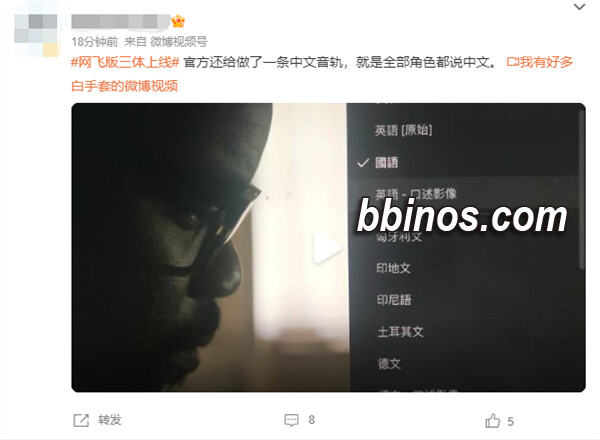Select 印尼語 audio language
The width and height of the screenshot is (600, 440).
pos(394,300)
